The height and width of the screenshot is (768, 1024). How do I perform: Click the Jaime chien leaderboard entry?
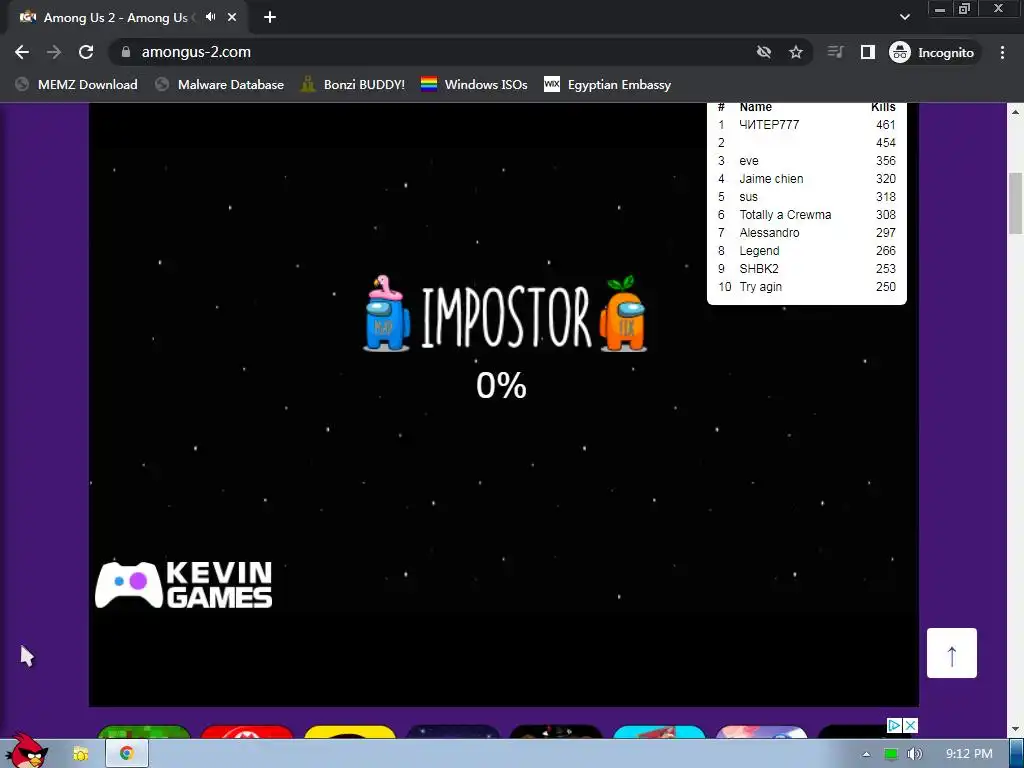pos(807,179)
